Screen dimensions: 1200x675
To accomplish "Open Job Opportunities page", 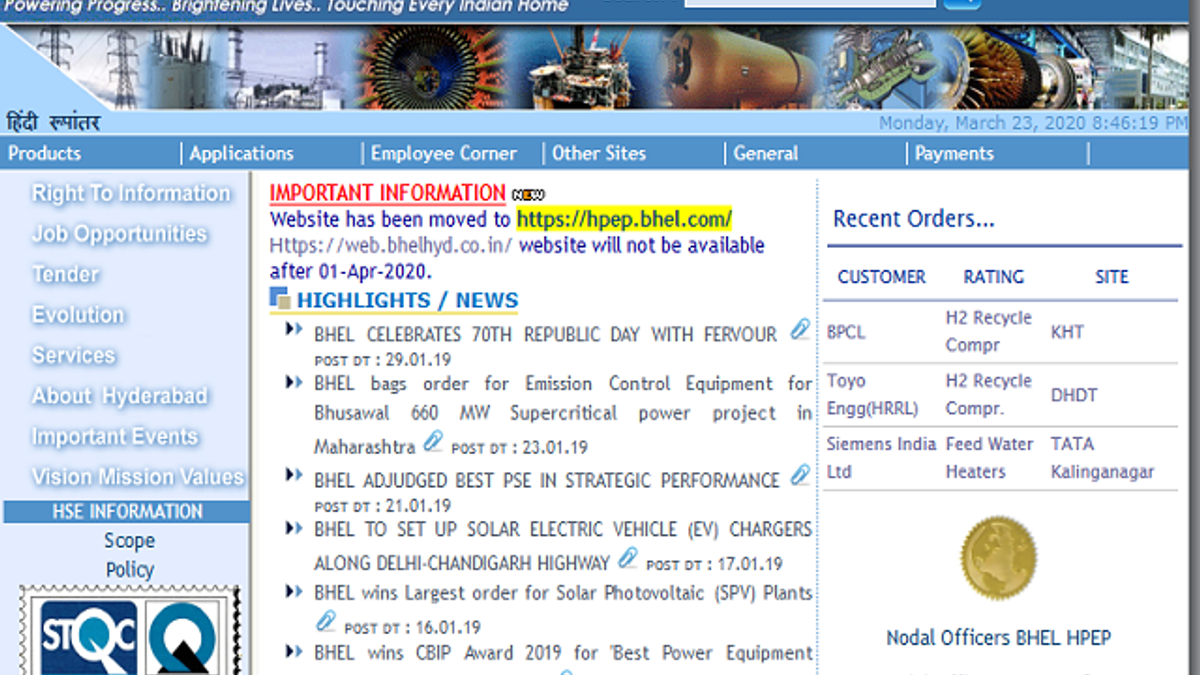I will [x=119, y=234].
